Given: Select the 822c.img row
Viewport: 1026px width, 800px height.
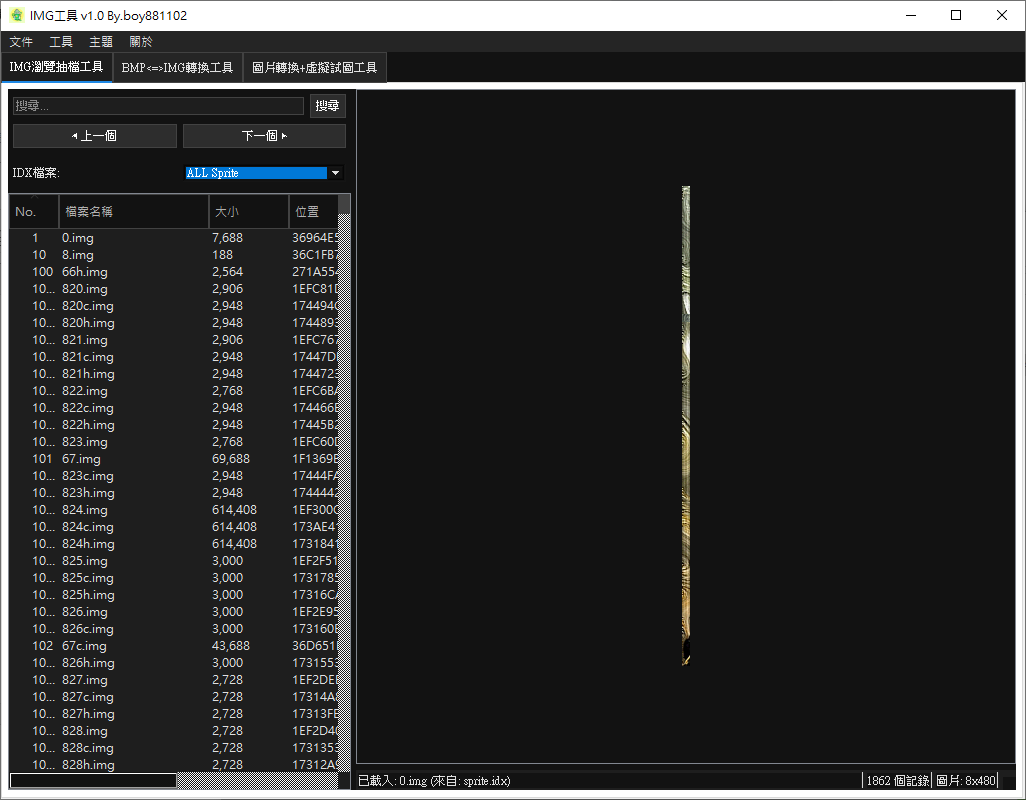Looking at the screenshot, I should (175, 408).
